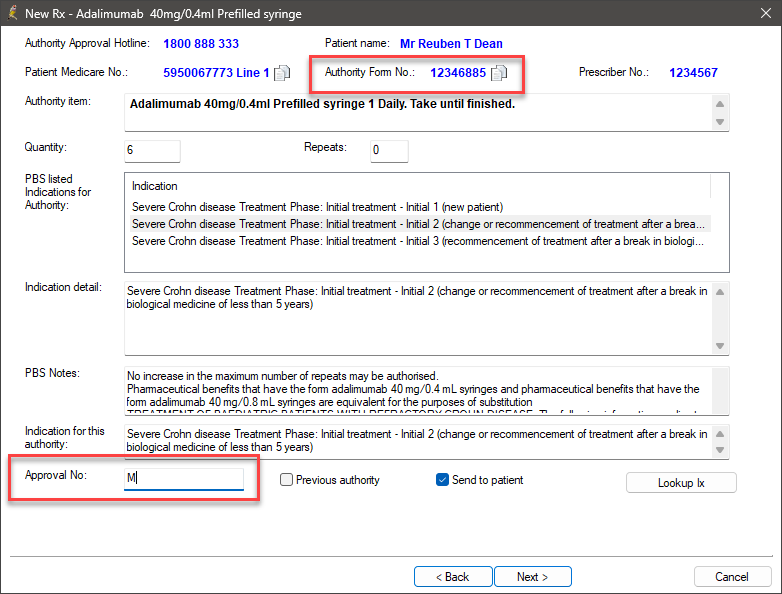This screenshot has width=782, height=594.
Task: Tick the Previous authority checkbox
Action: tap(286, 480)
